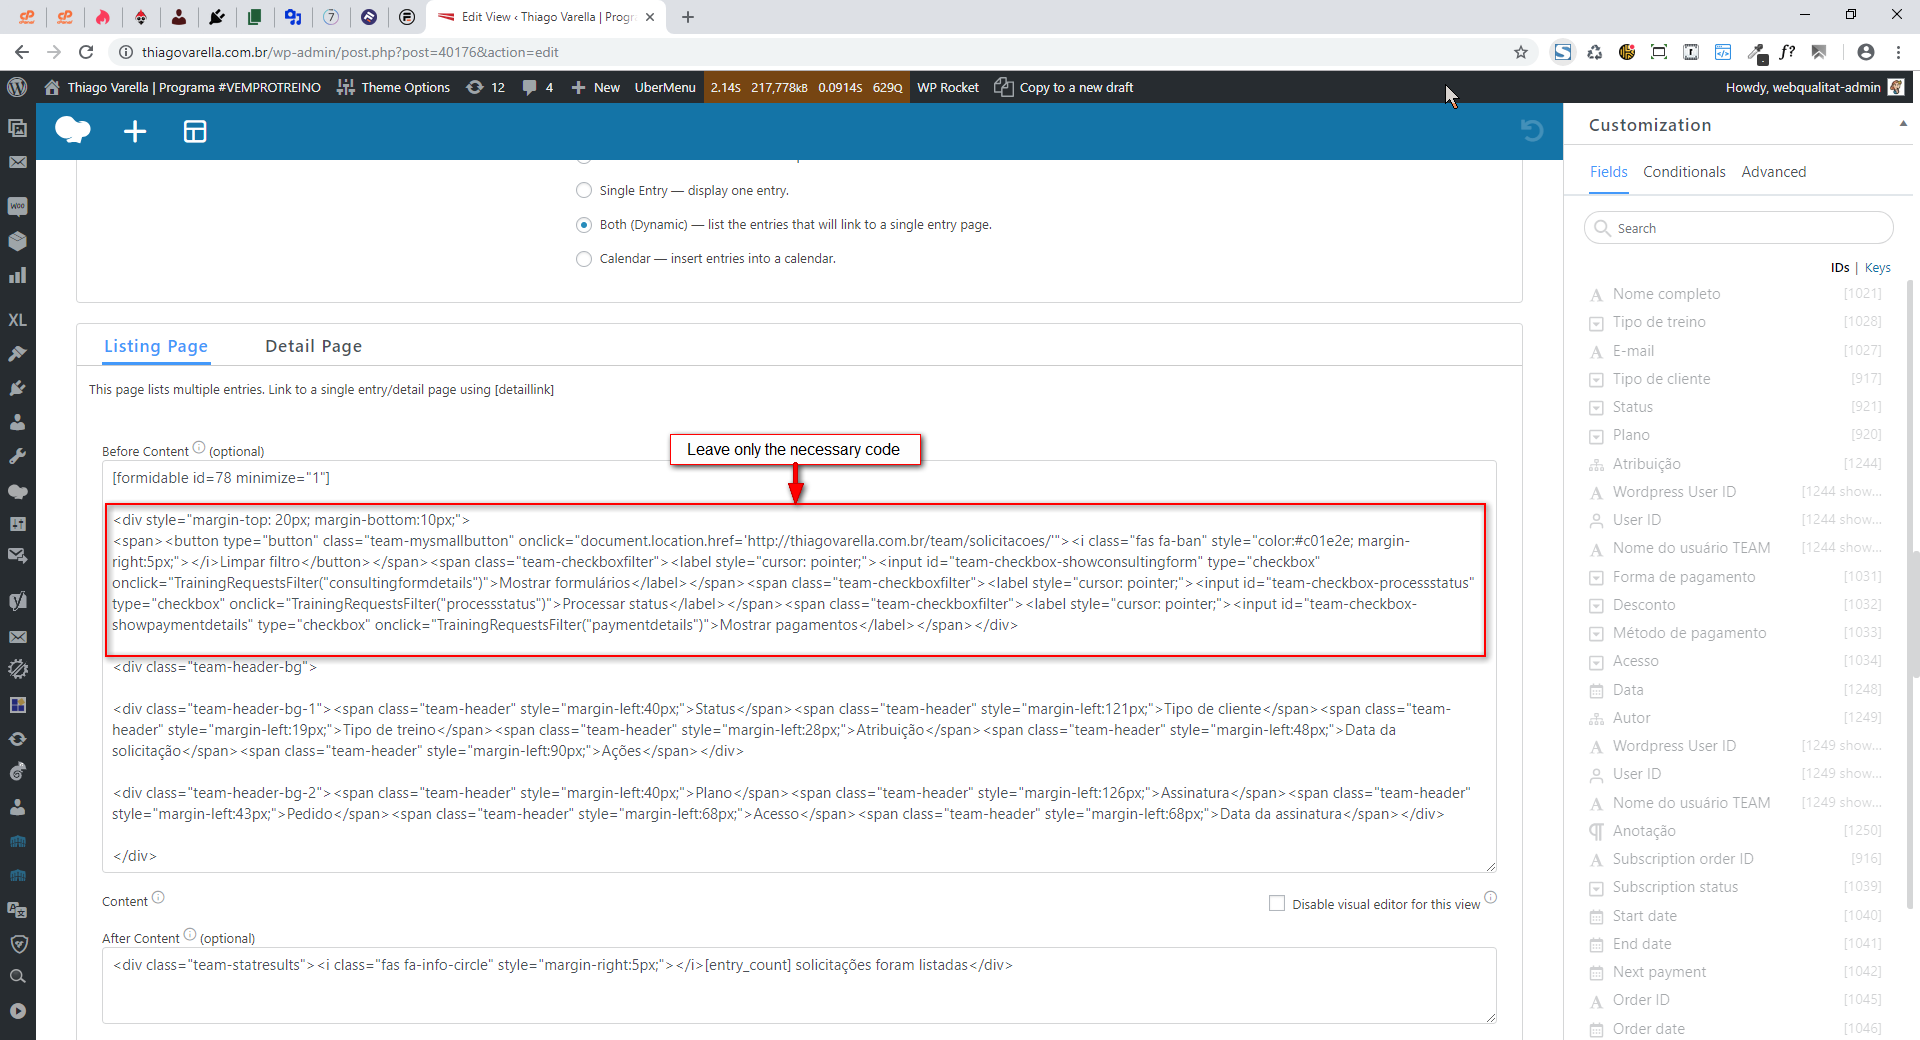The width and height of the screenshot is (1920, 1040).
Task: Open the Chrome three-dot menu
Action: coord(1898,52)
